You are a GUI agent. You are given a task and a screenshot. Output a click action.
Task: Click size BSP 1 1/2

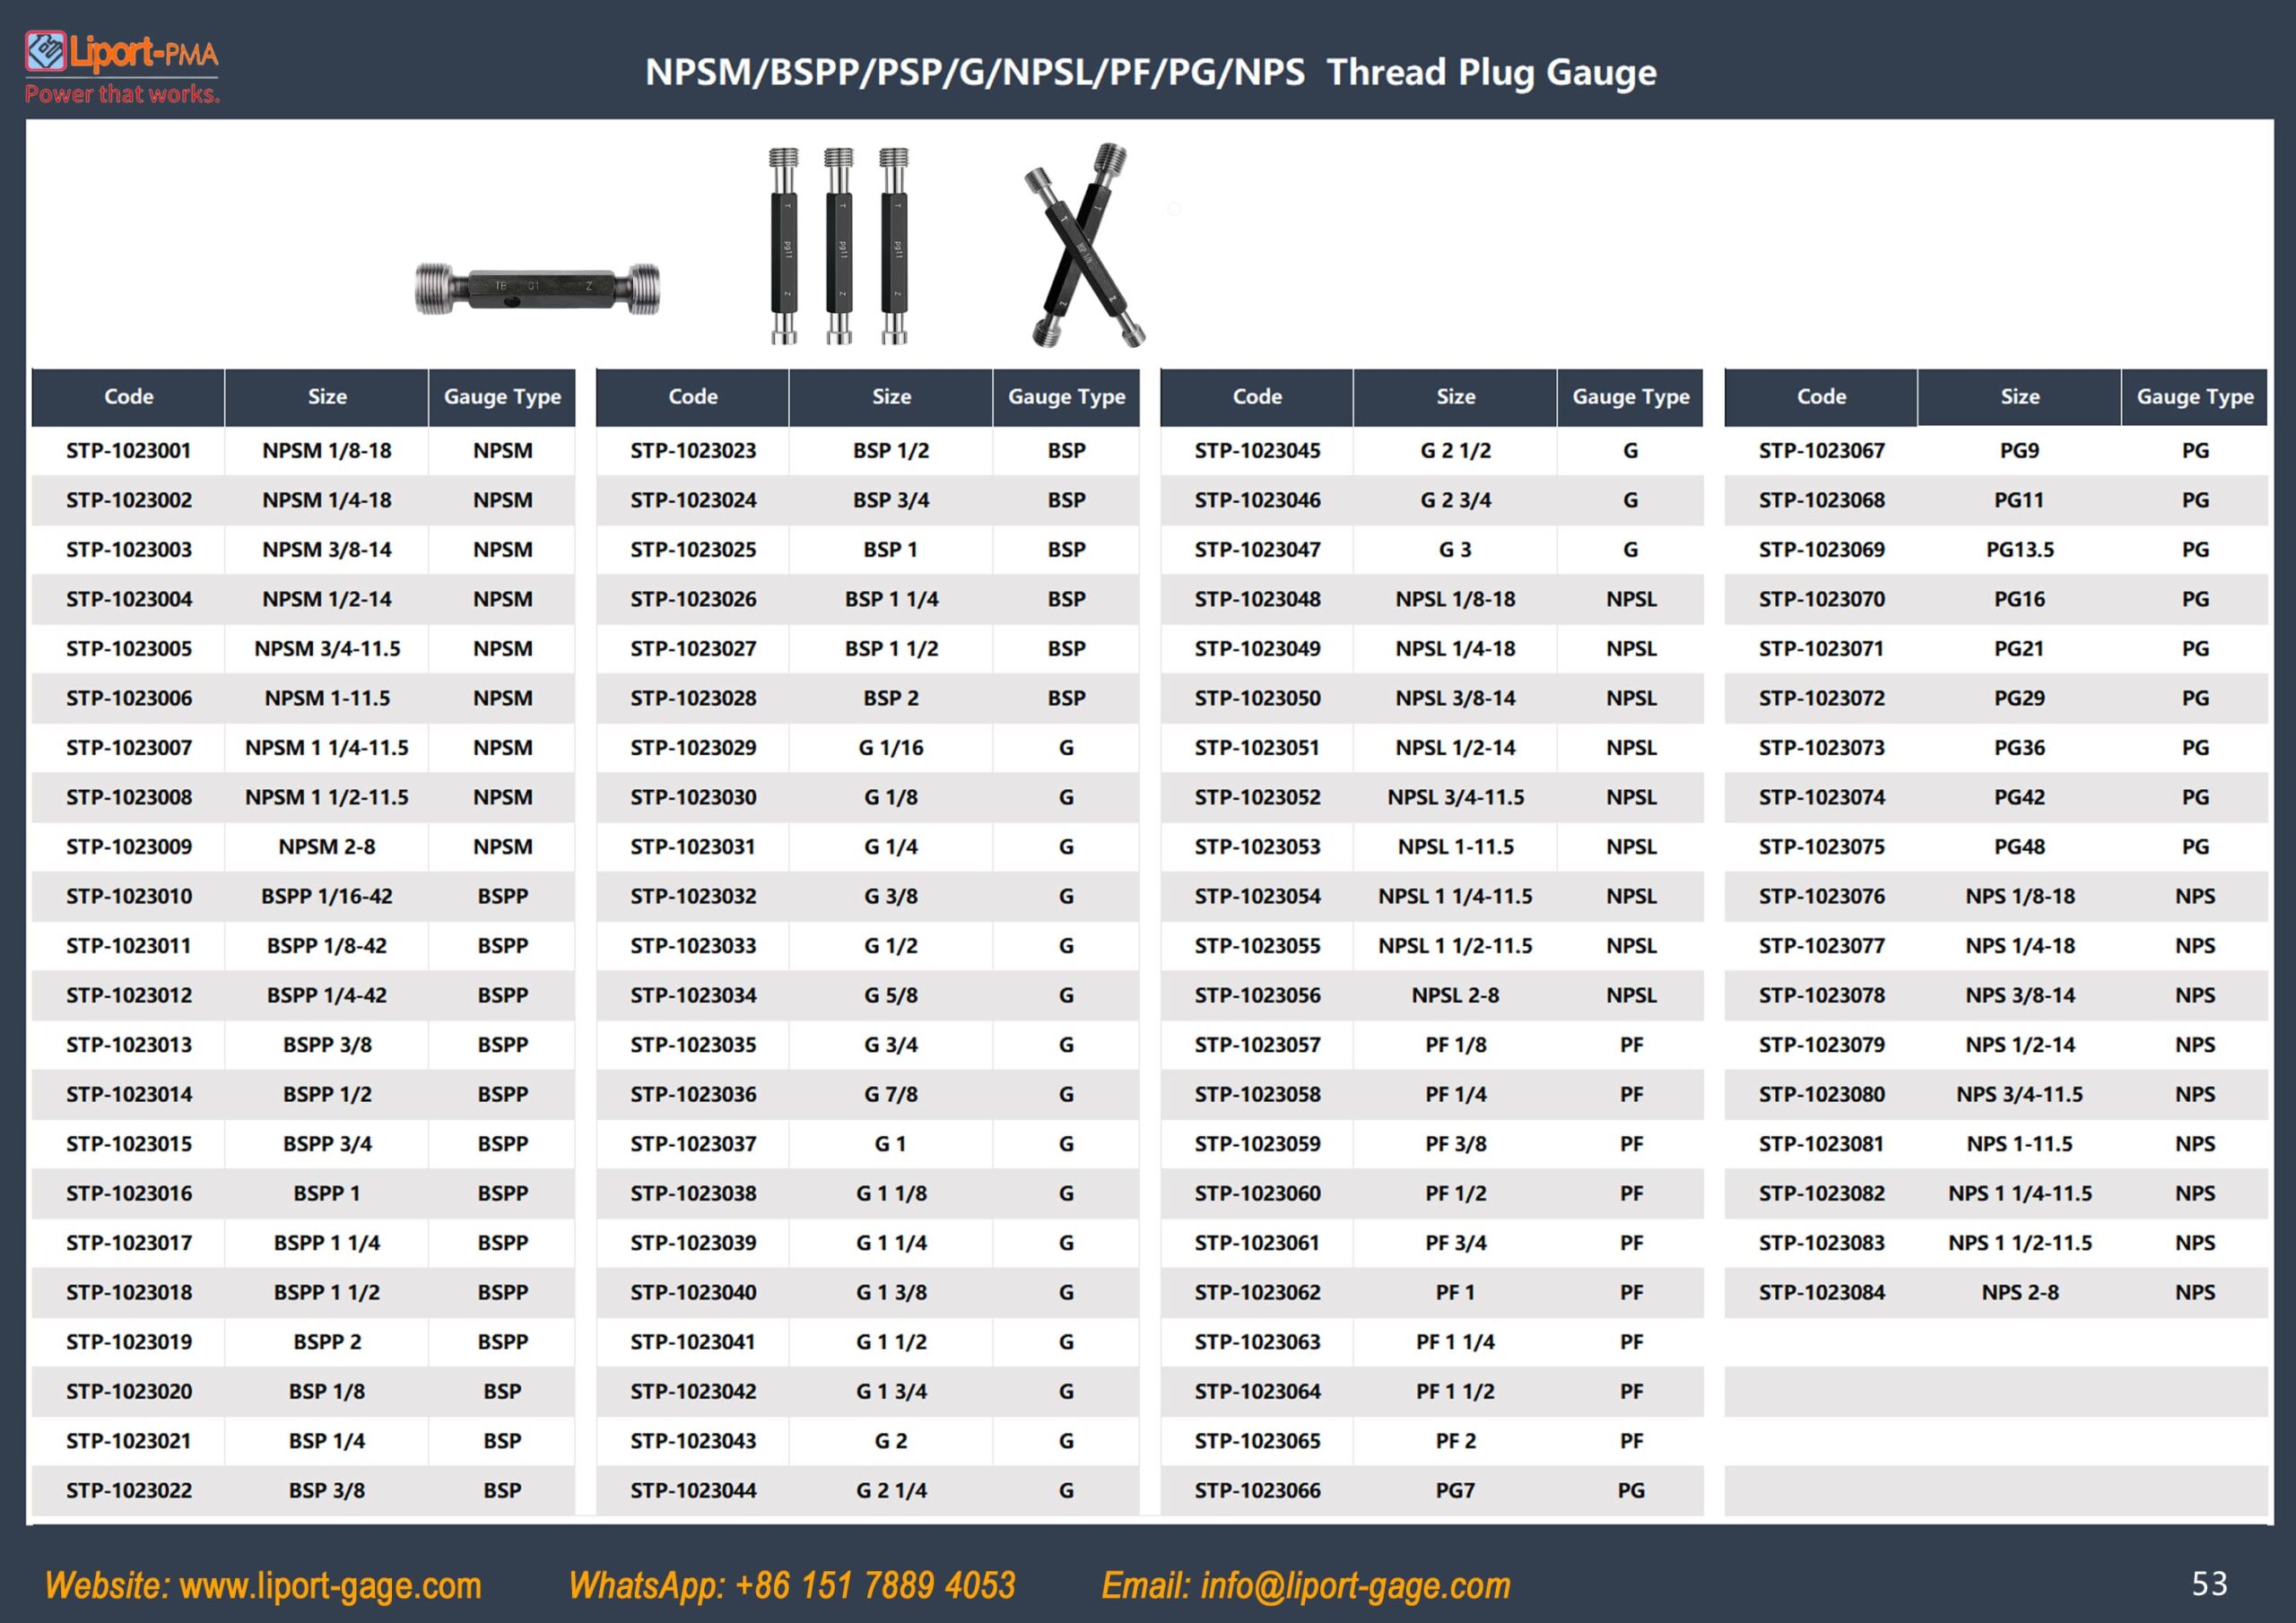click(891, 649)
